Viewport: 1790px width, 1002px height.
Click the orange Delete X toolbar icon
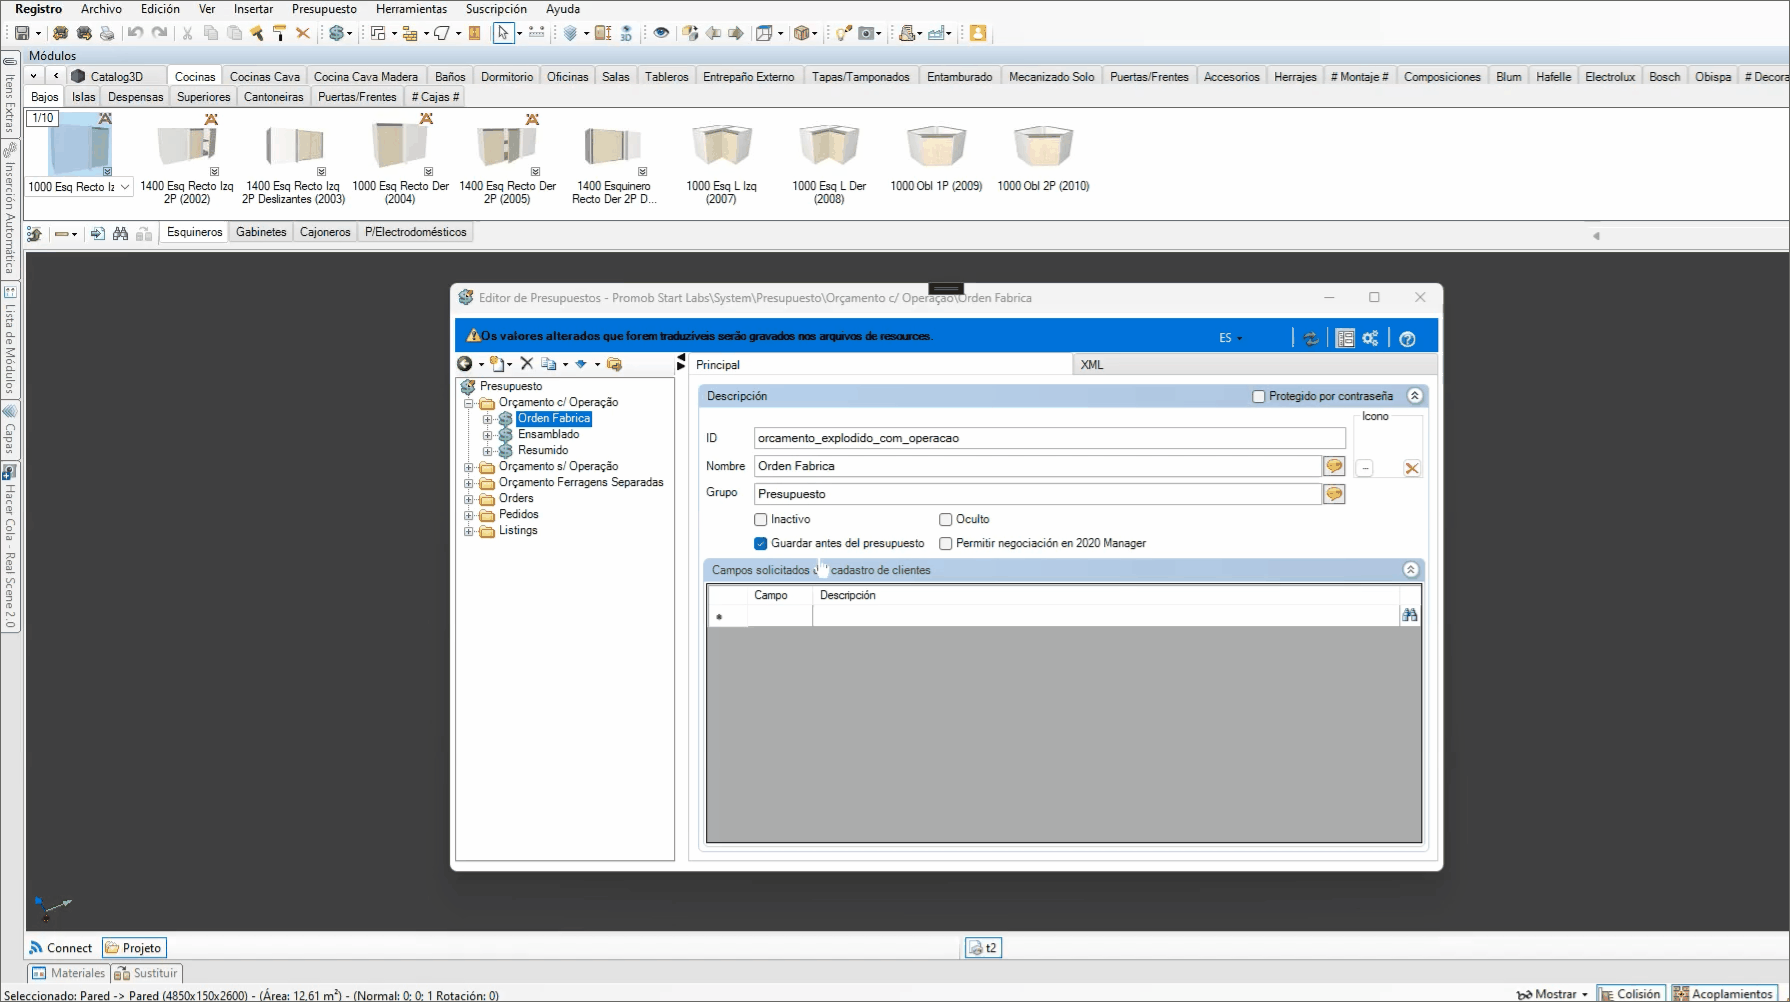click(x=303, y=33)
